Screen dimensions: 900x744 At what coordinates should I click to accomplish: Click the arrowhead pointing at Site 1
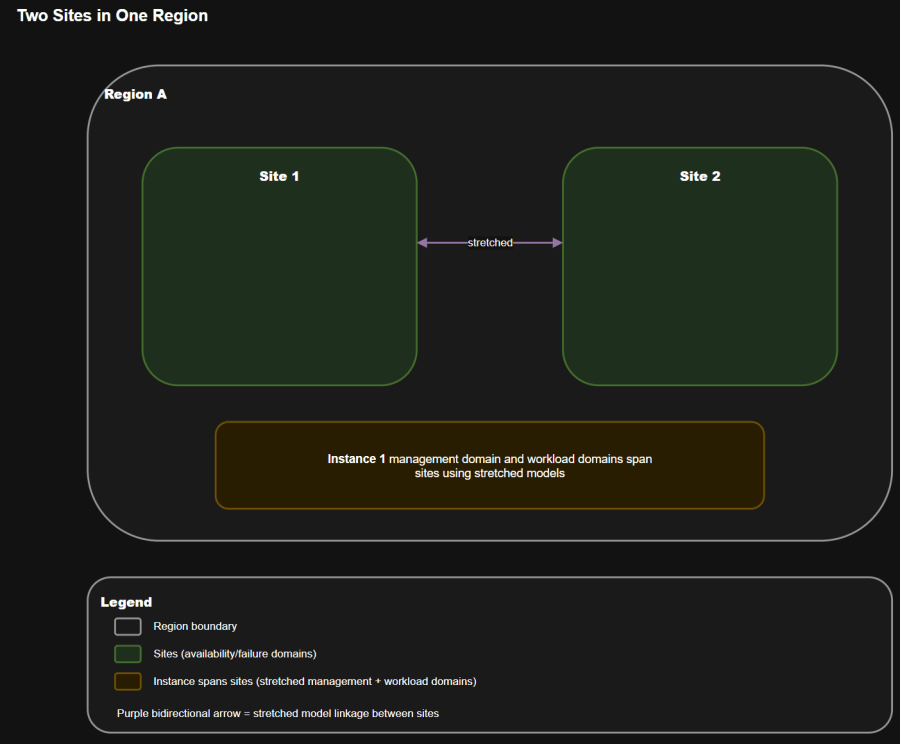(423, 243)
